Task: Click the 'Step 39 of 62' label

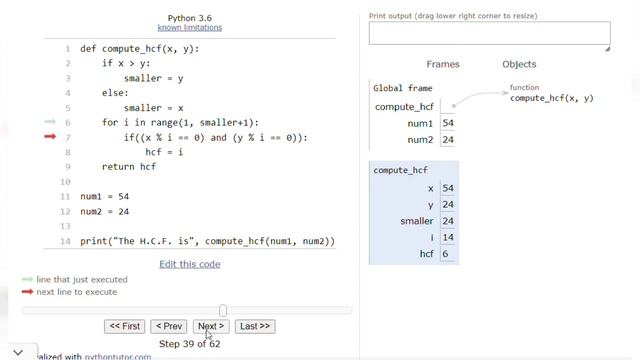Action: click(190, 344)
